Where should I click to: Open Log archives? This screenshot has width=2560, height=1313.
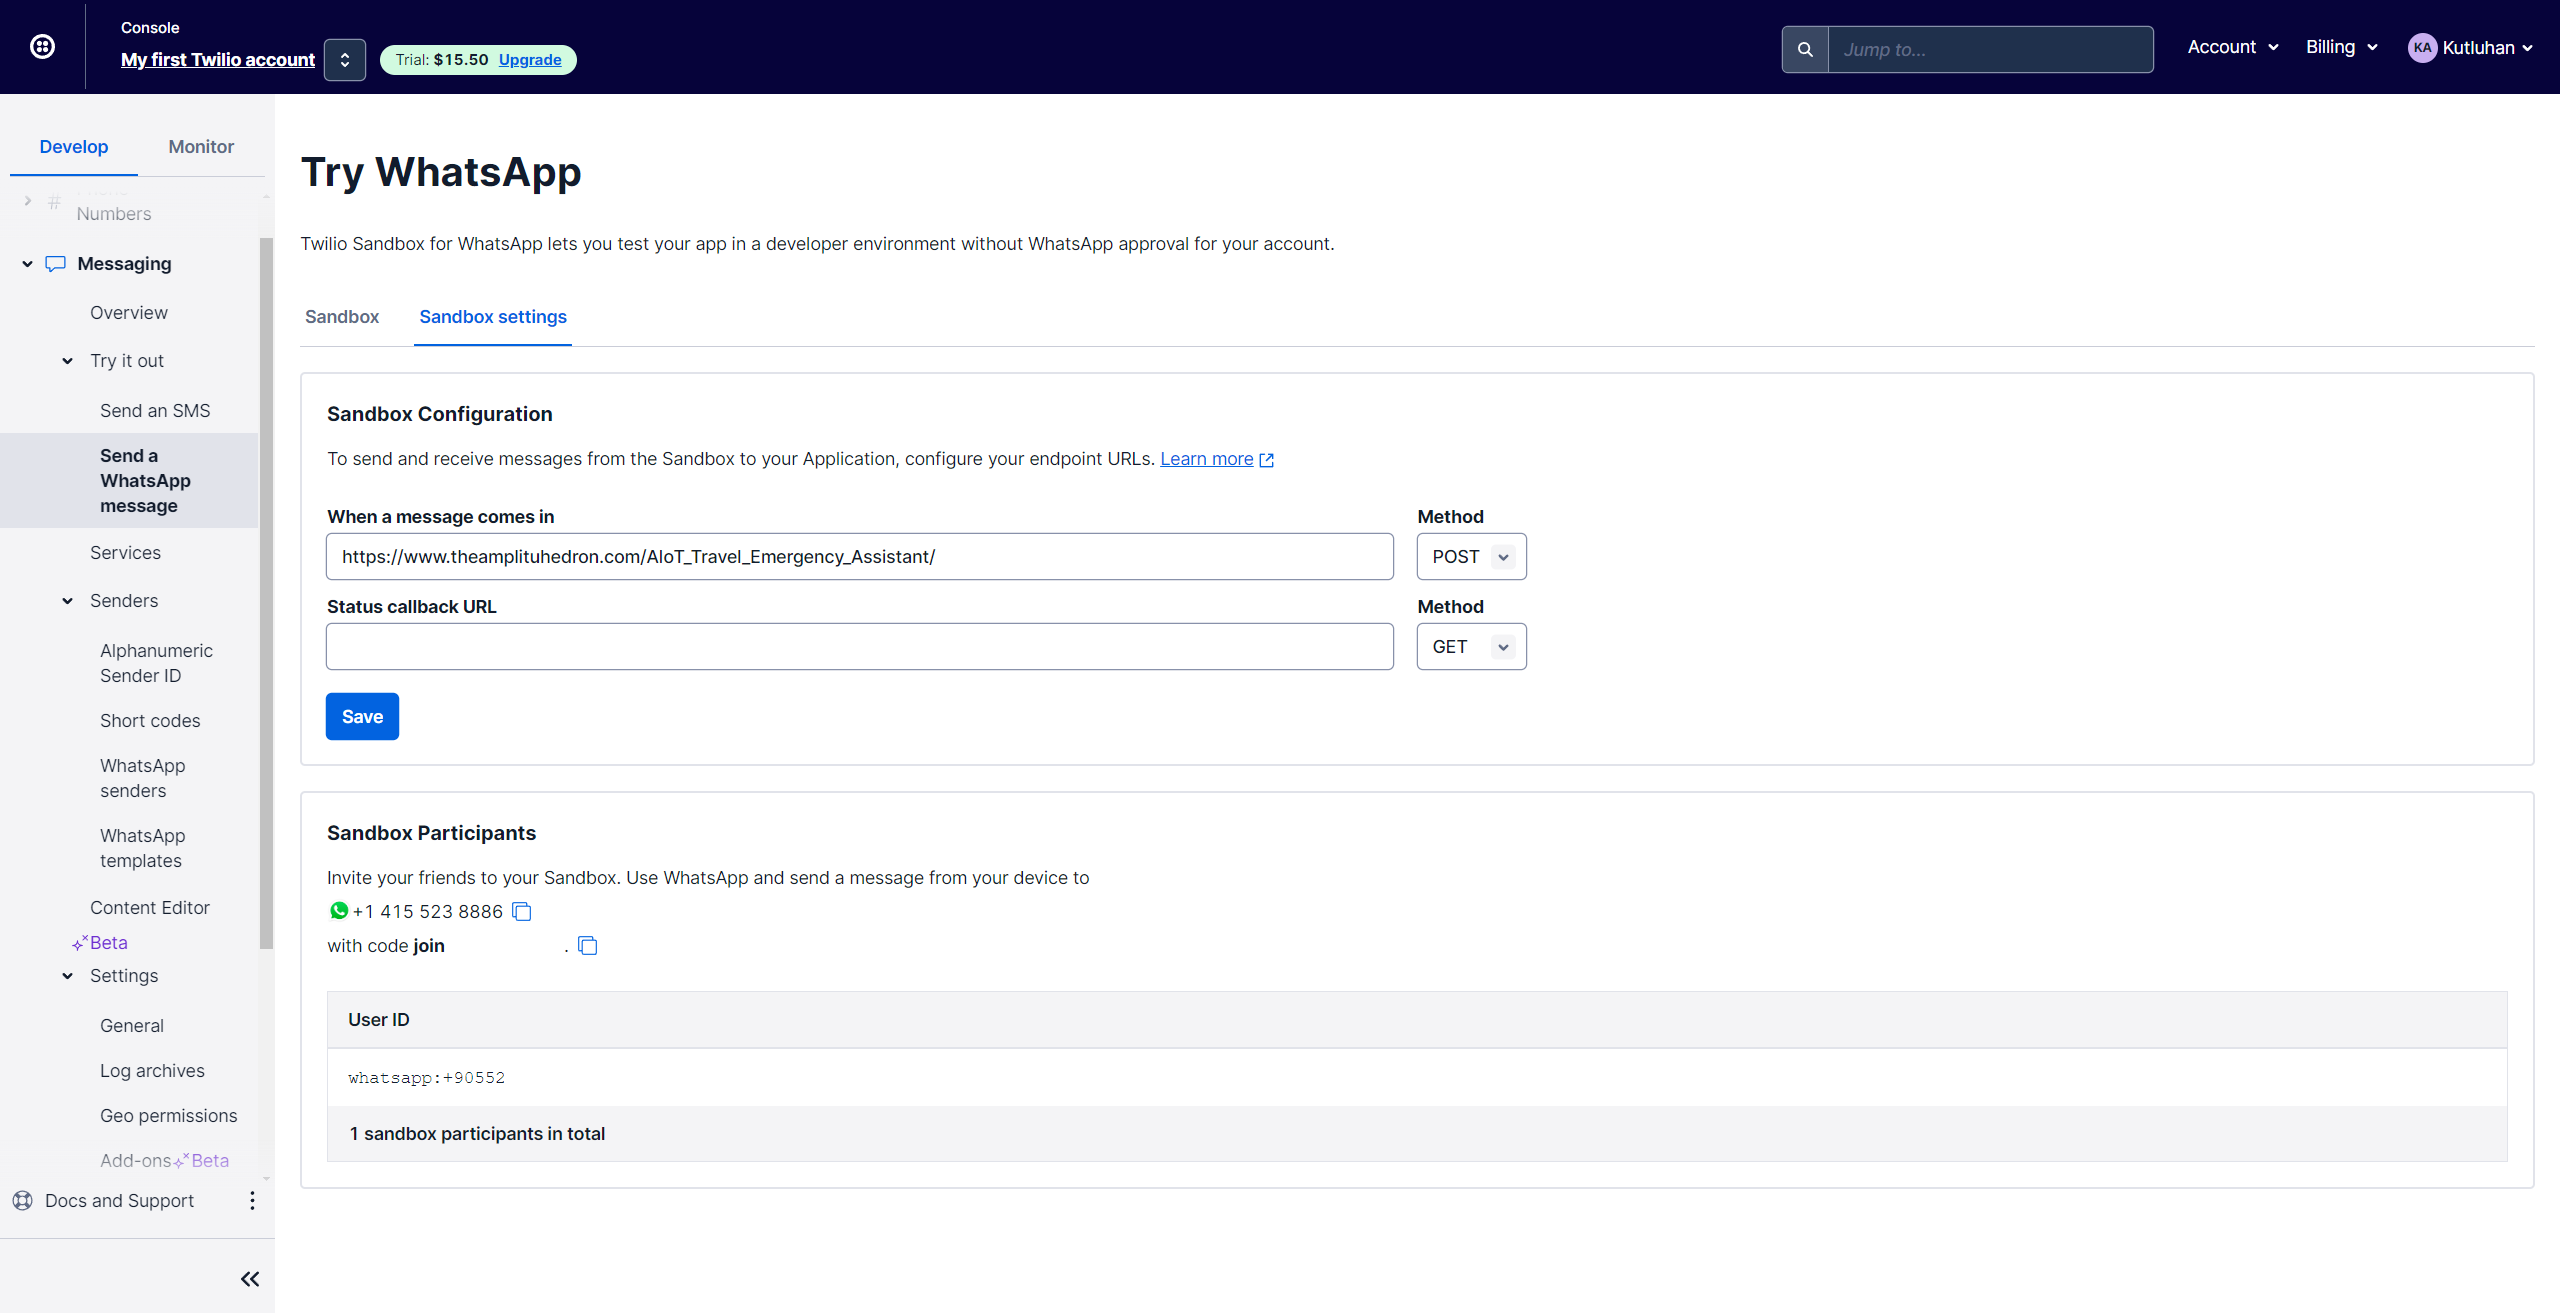[152, 1071]
